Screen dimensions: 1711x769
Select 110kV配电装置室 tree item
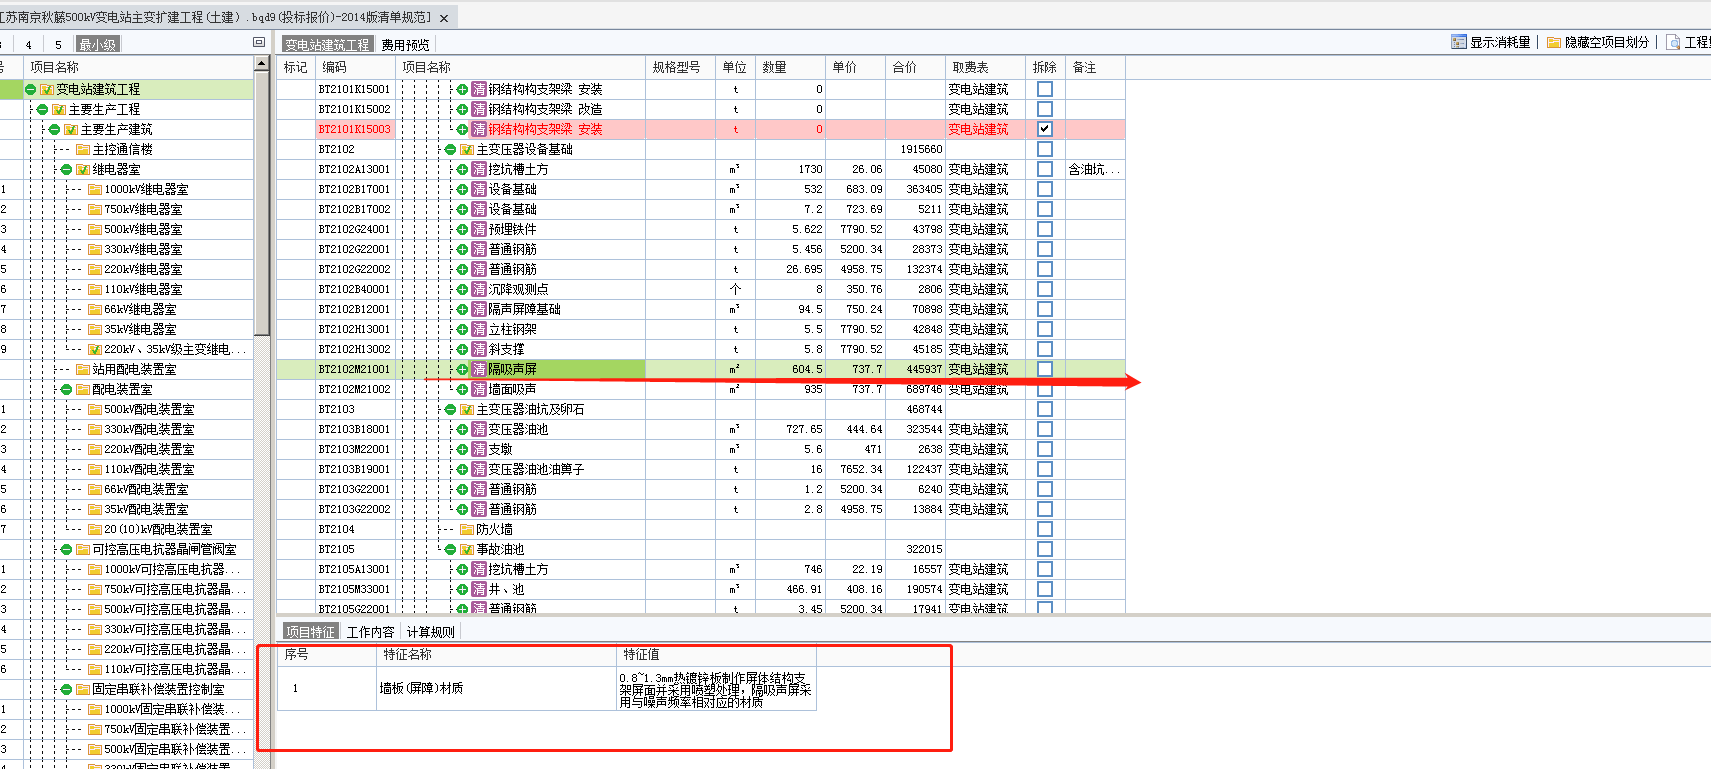coord(149,469)
